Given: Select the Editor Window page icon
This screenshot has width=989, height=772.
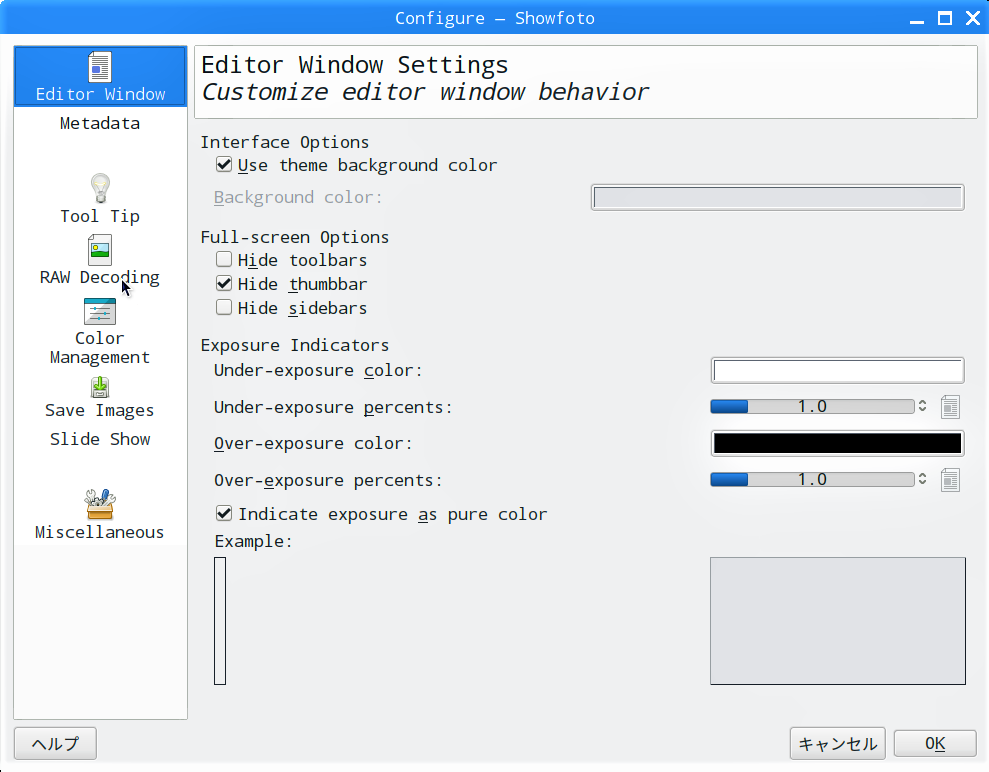Looking at the screenshot, I should click(100, 67).
